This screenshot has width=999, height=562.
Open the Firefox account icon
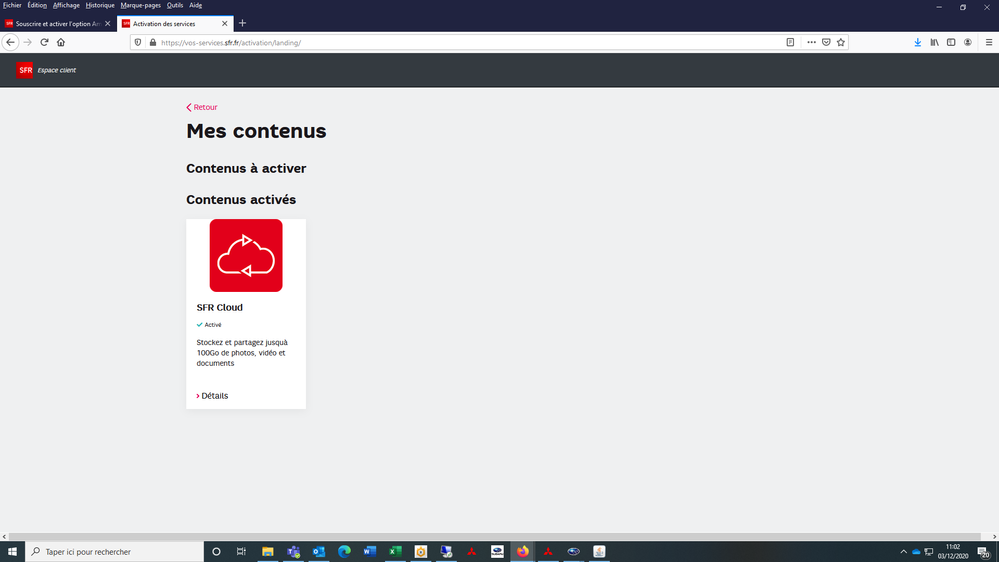tap(968, 42)
